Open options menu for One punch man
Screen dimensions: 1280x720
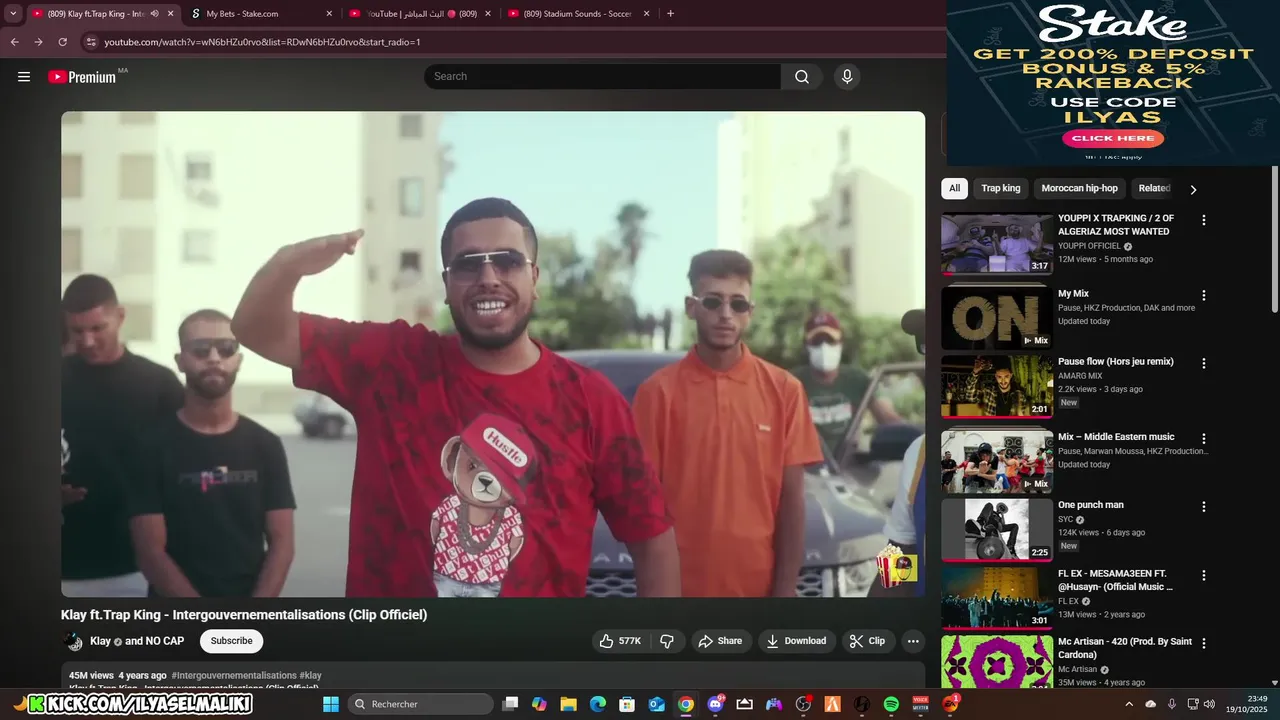pyautogui.click(x=1204, y=507)
